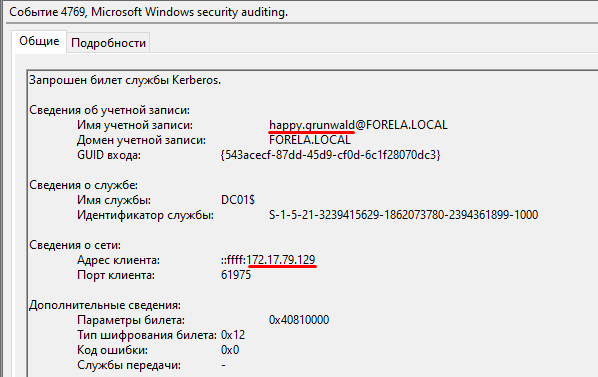Viewport: 598px width, 377px height.
Task: Select the Общие tab
Action: click(39, 41)
